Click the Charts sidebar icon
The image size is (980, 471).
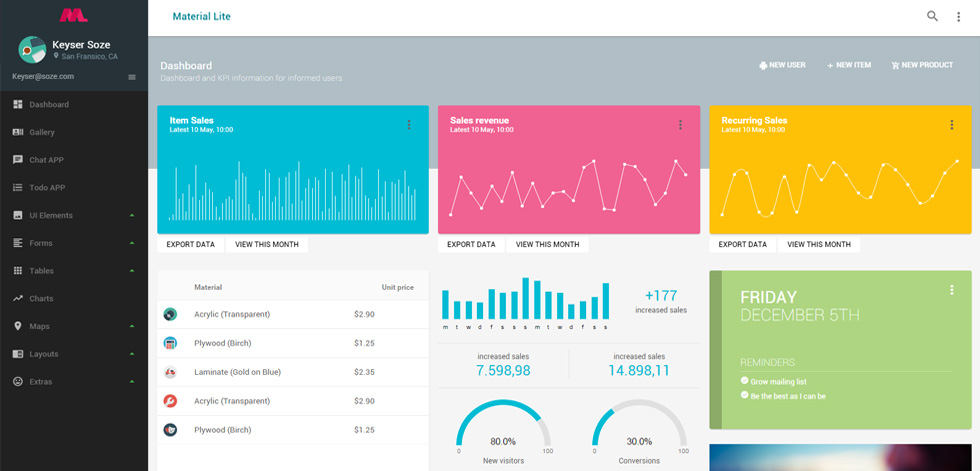coord(18,299)
